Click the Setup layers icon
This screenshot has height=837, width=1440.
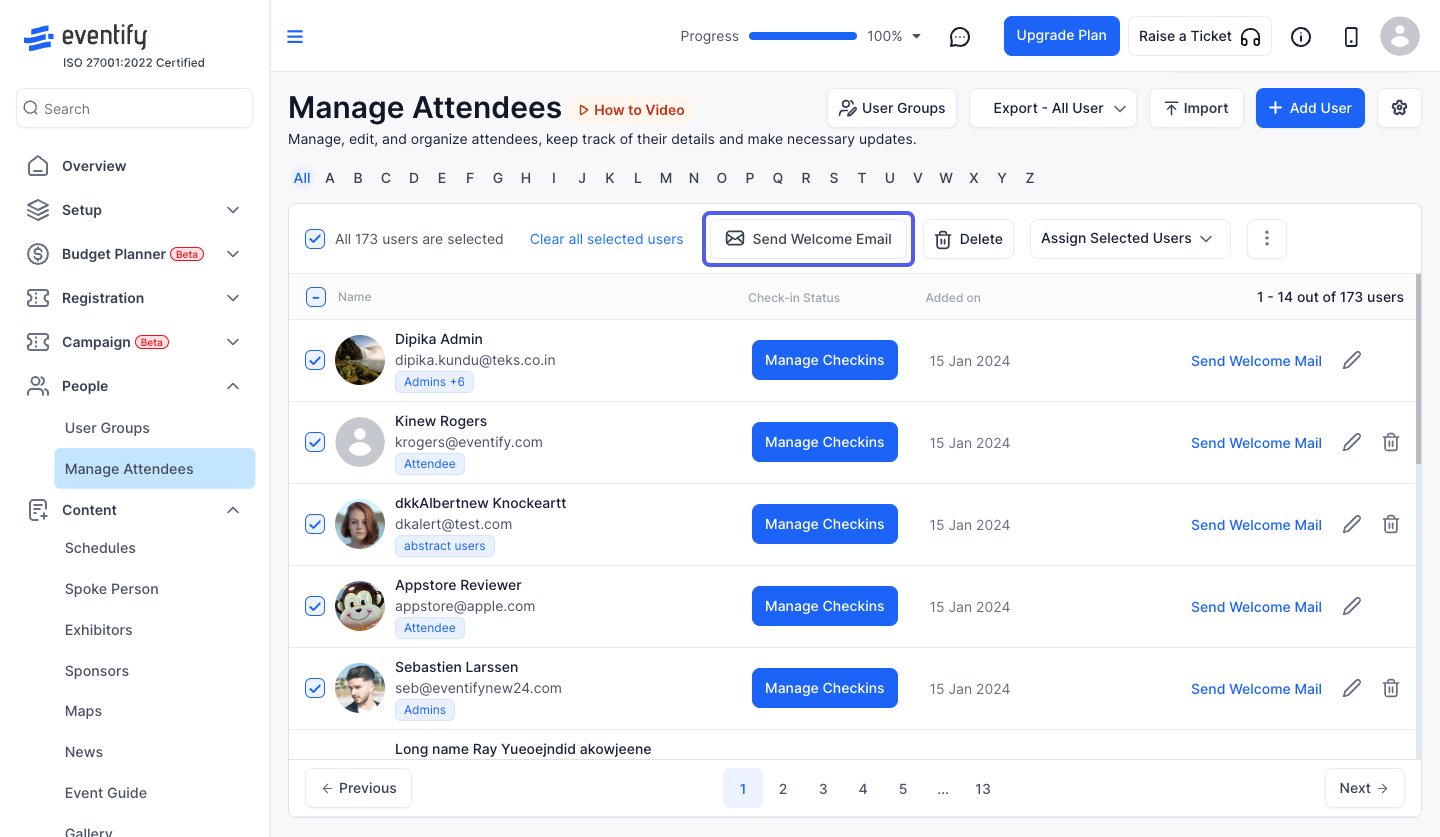[38, 210]
